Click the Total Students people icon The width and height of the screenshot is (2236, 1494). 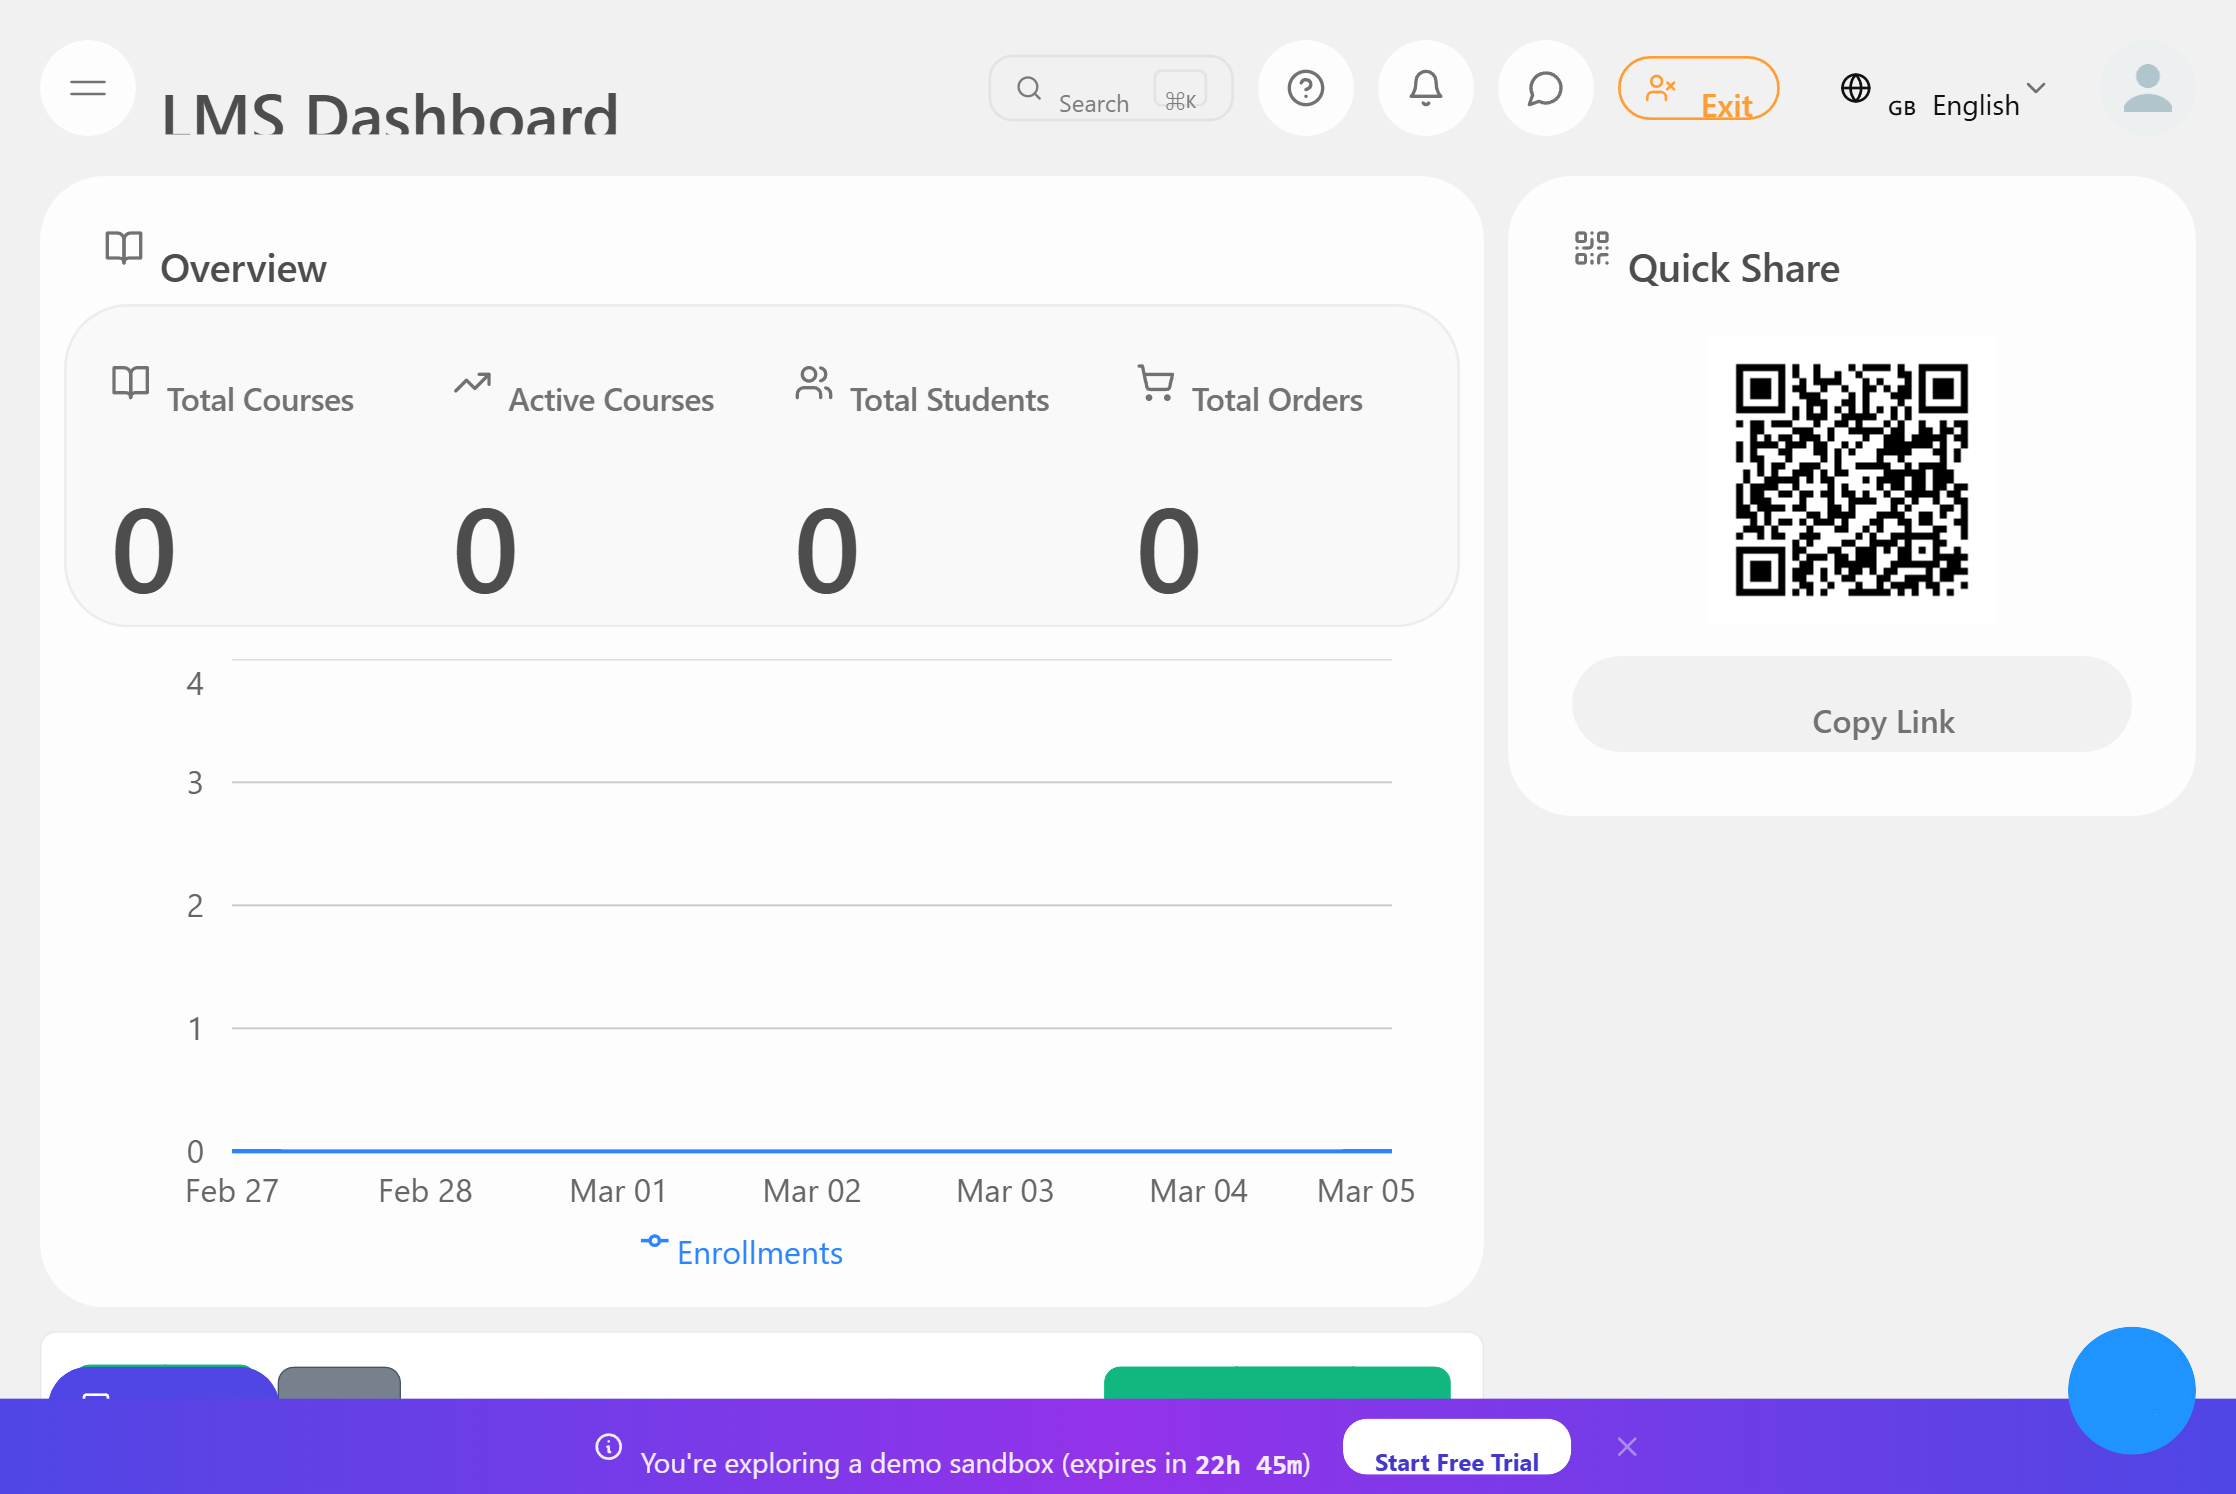tap(813, 383)
